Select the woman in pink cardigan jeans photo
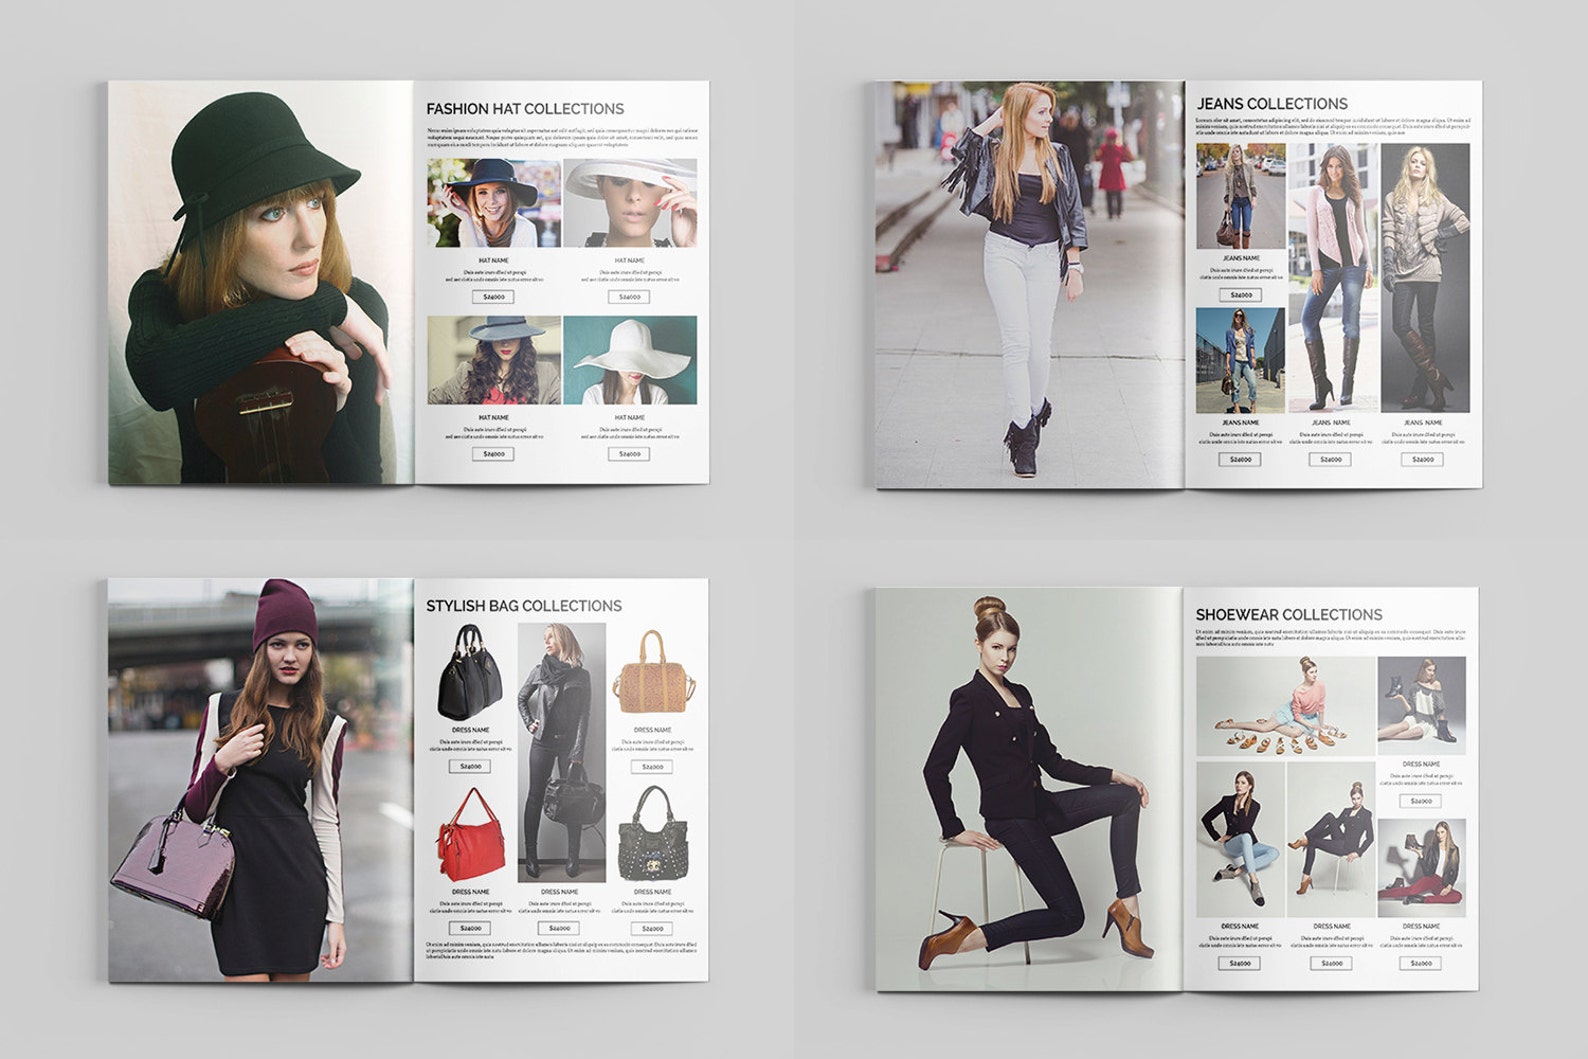Screen dimensions: 1588x1059 [1331, 277]
